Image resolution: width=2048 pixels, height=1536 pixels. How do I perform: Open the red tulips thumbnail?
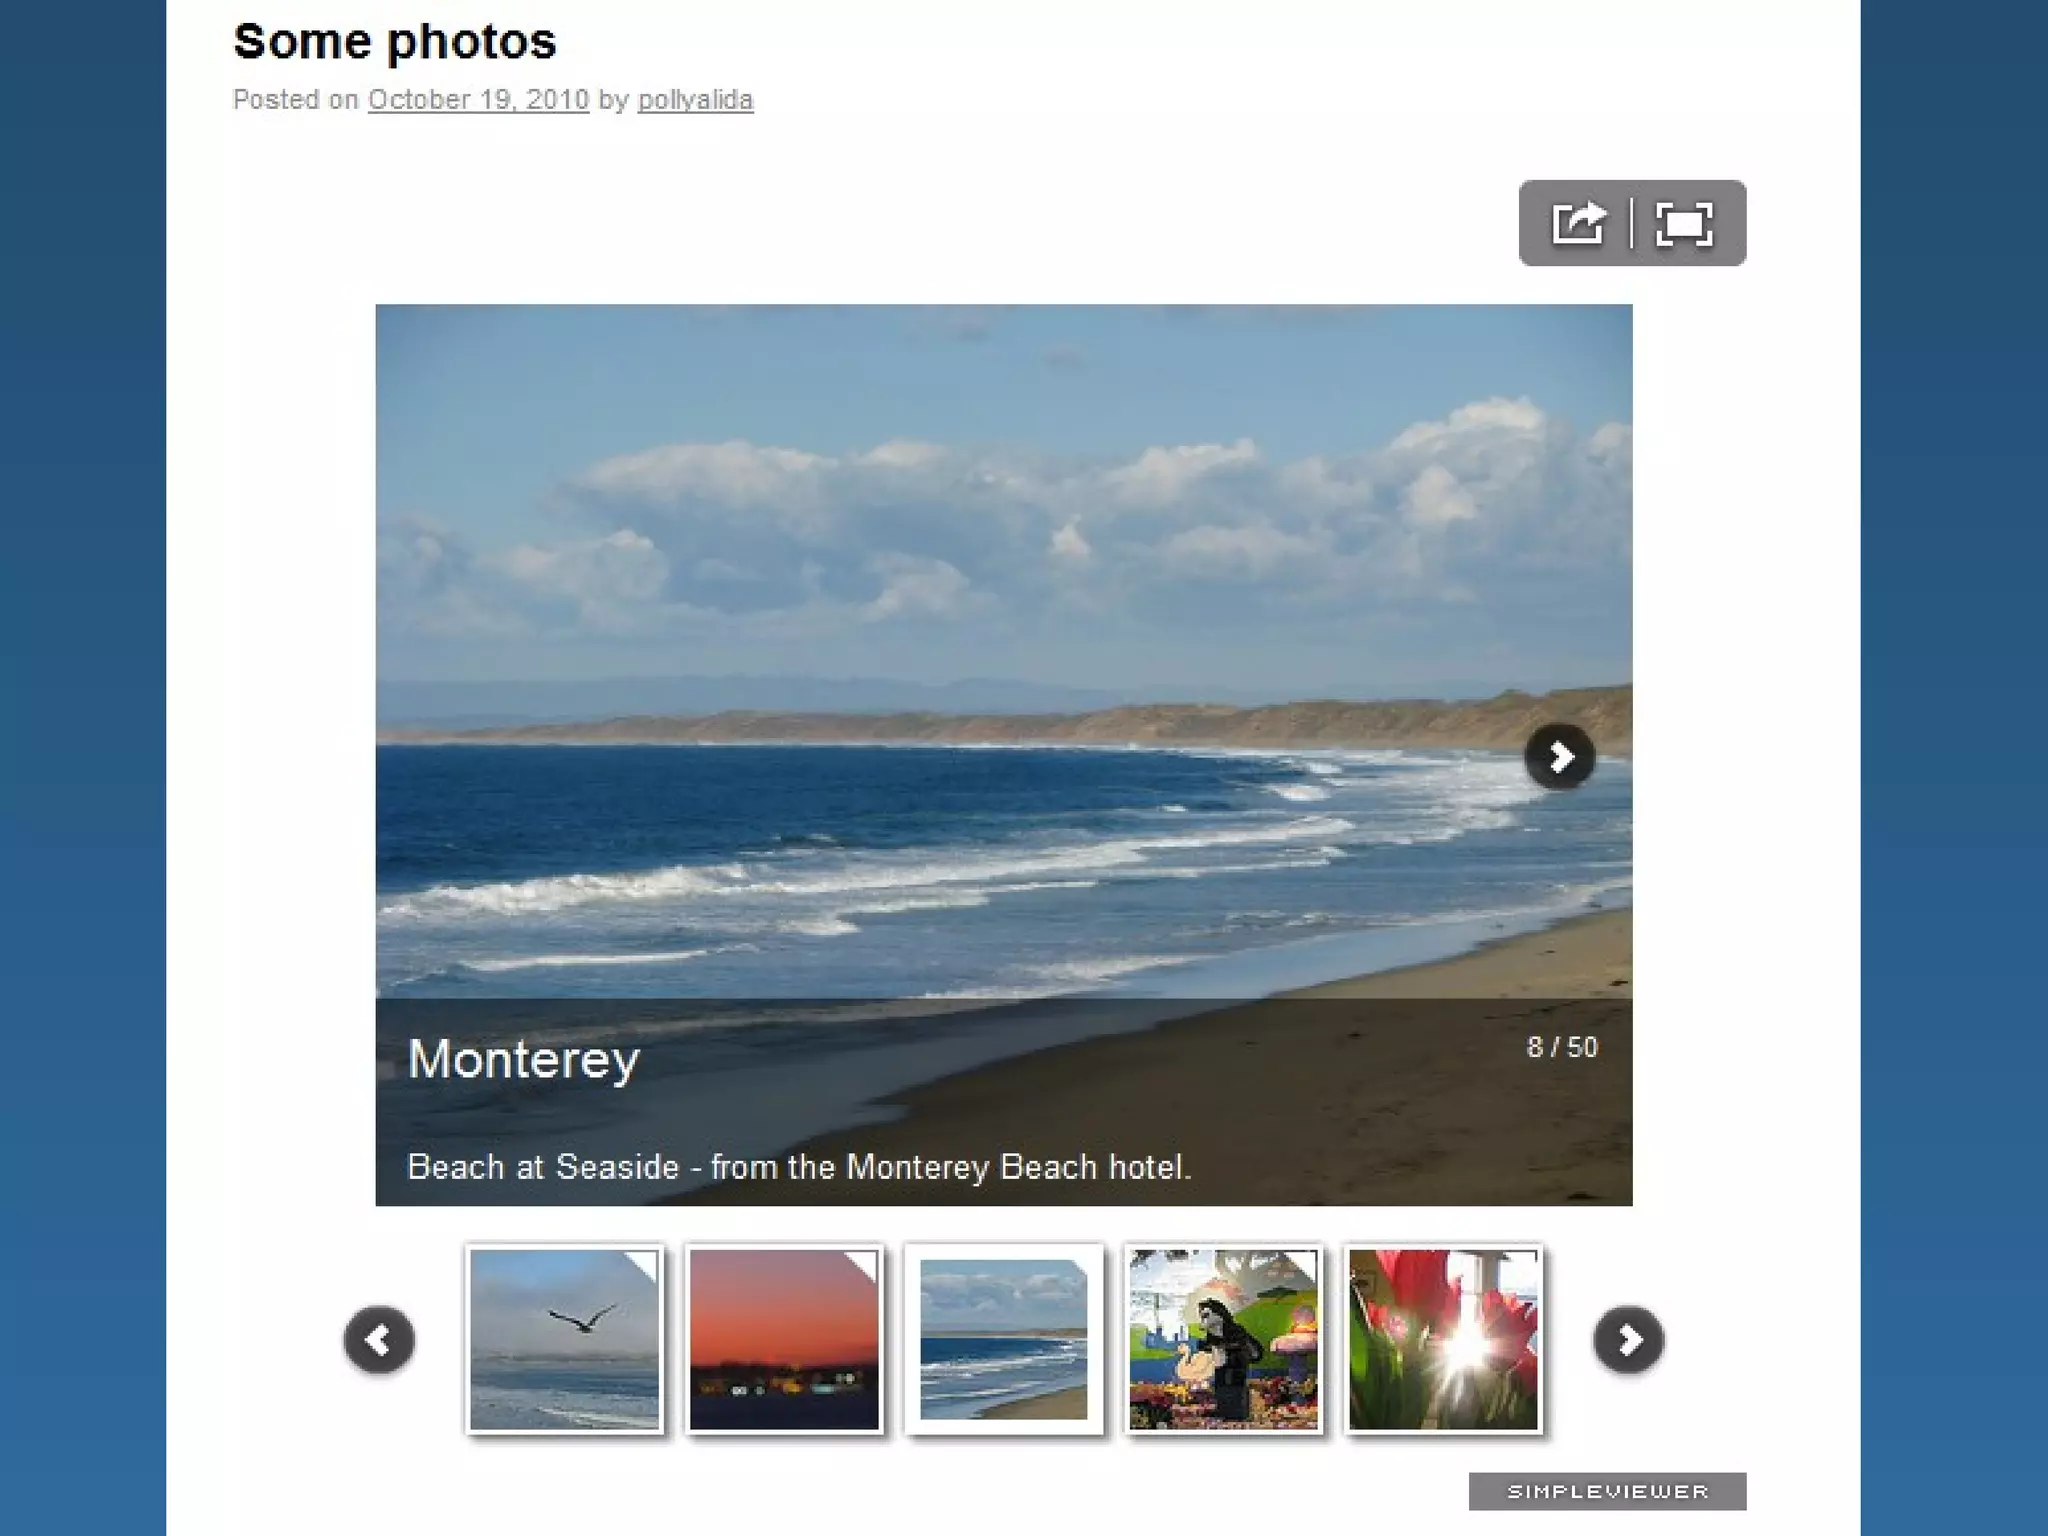(x=1443, y=1339)
